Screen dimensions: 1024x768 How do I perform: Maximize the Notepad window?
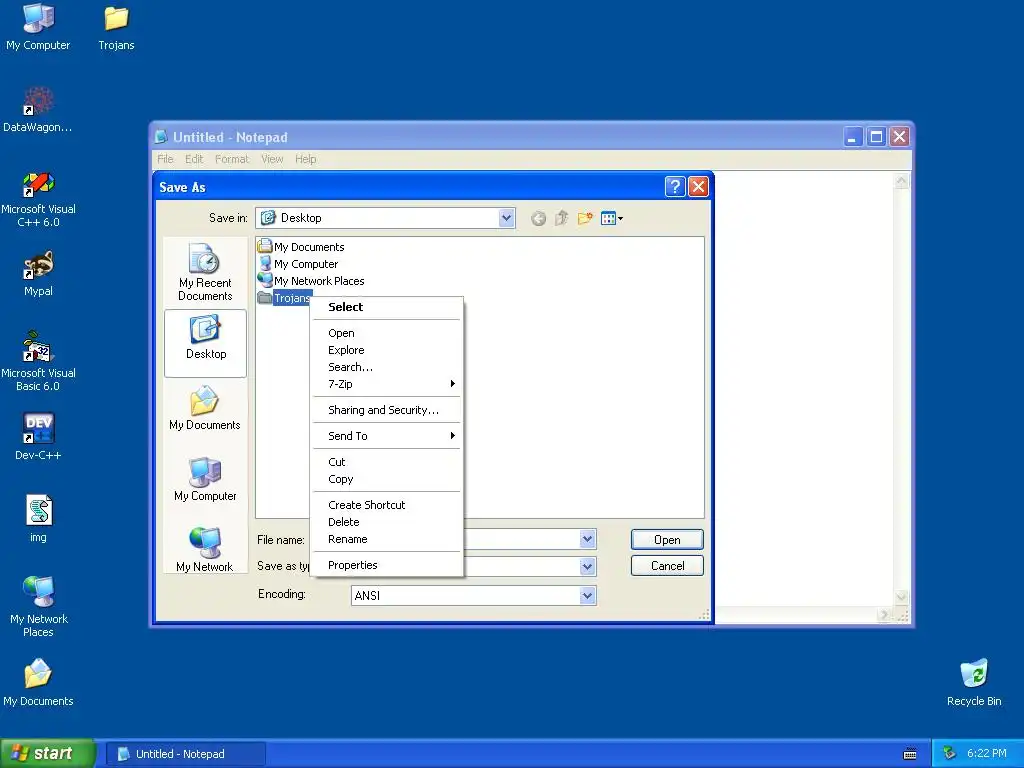876,136
